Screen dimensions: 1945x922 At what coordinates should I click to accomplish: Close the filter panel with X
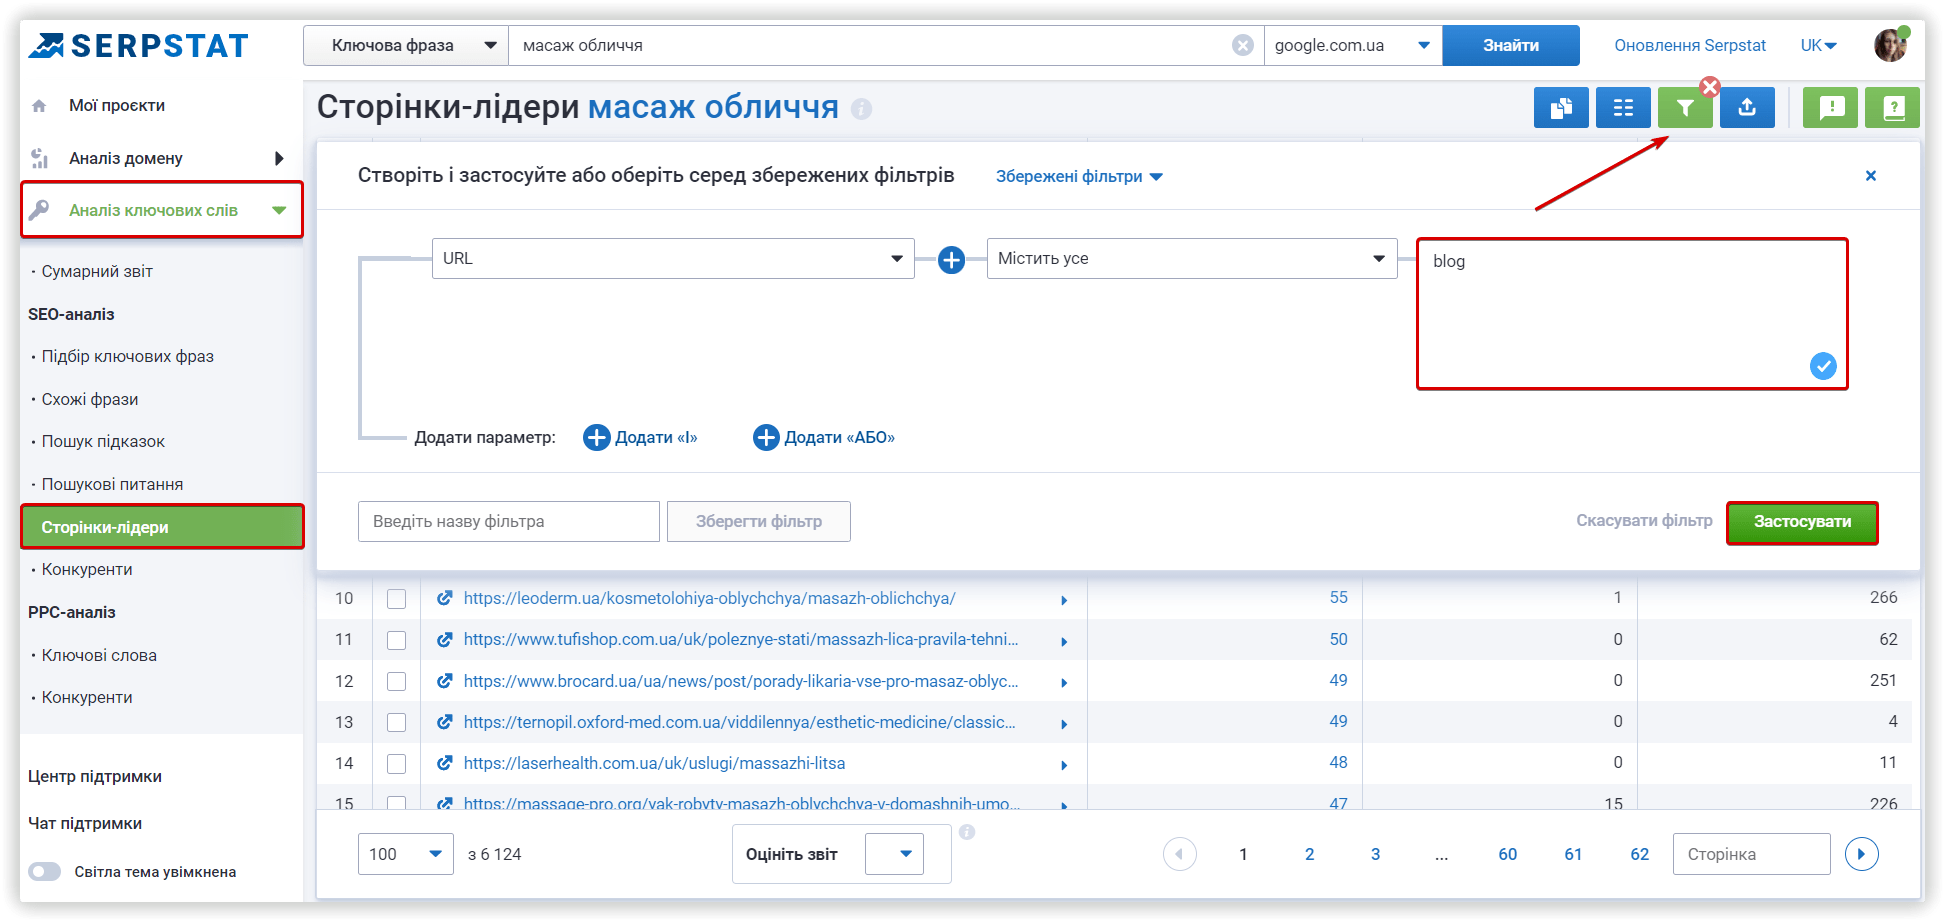1871,176
